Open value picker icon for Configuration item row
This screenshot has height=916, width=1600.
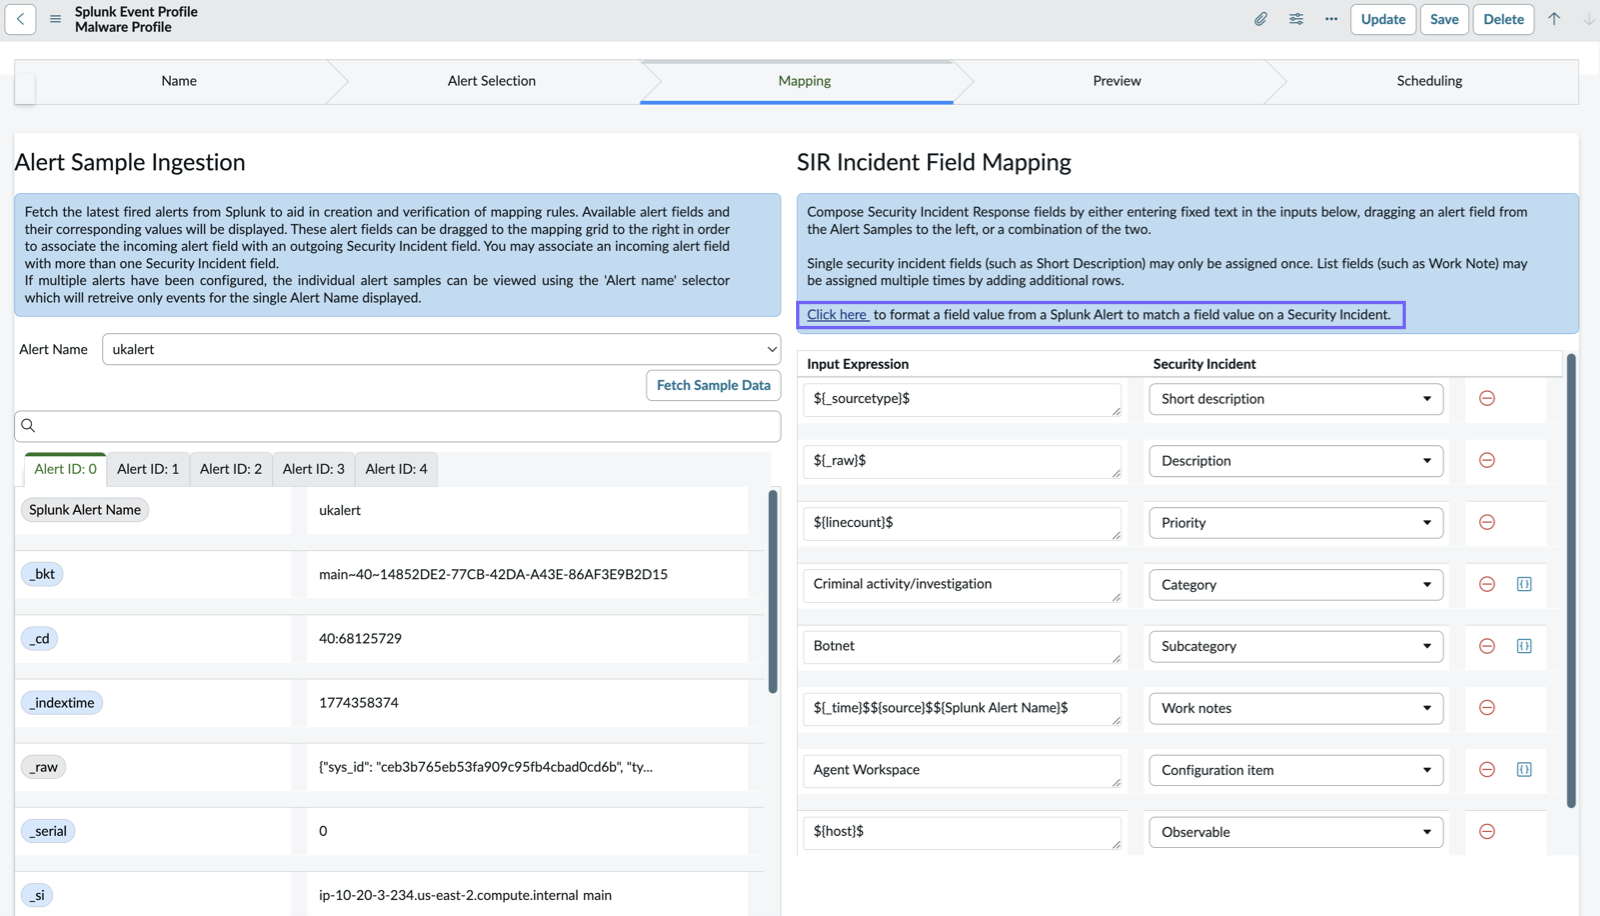point(1524,770)
